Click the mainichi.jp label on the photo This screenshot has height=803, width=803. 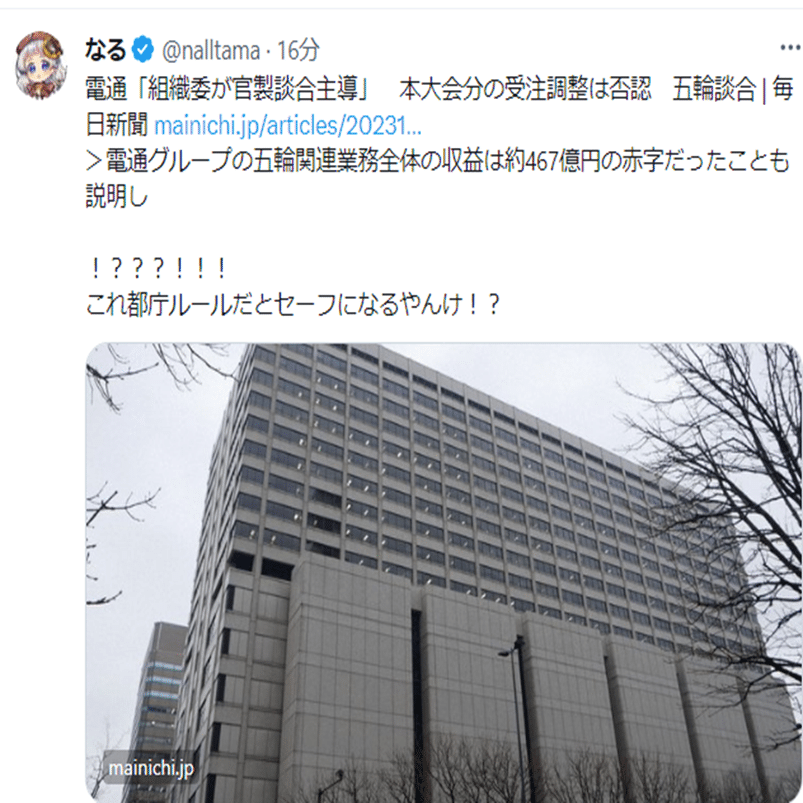[x=151, y=768]
